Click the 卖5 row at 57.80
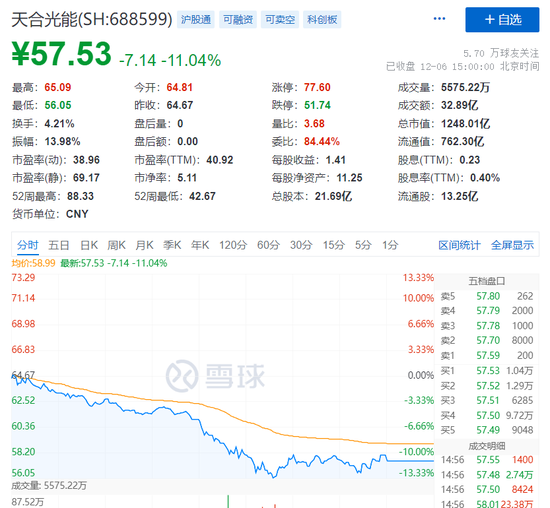The height and width of the screenshot is (508, 550). (x=487, y=296)
